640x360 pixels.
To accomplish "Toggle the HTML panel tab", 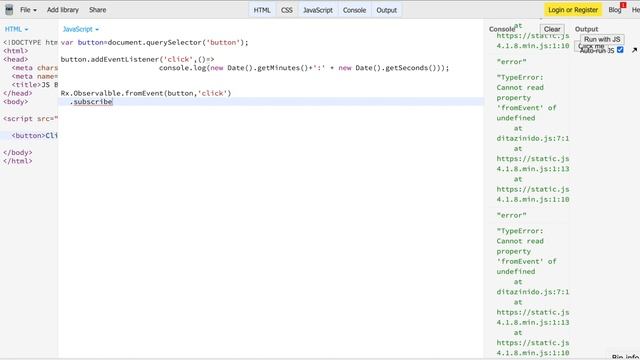I will click(x=262, y=10).
